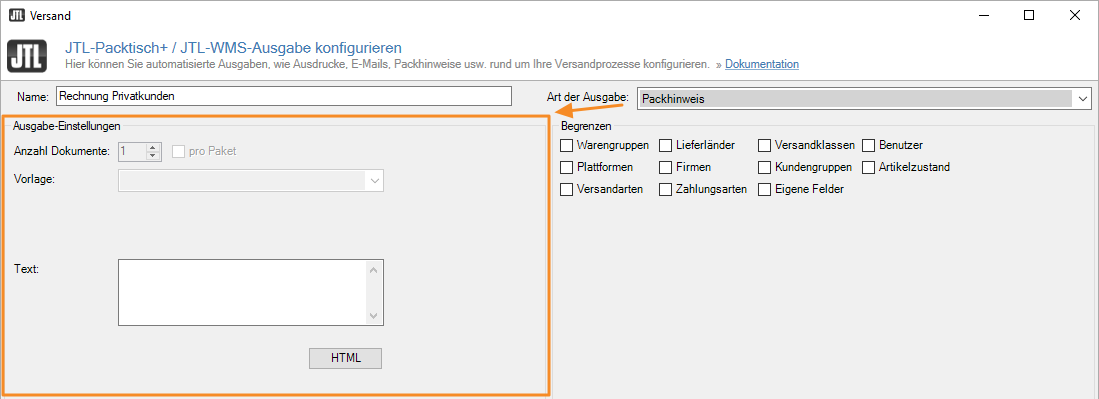1099x399 pixels.
Task: Select the Artikelzustand checkbox
Action: [x=868, y=167]
